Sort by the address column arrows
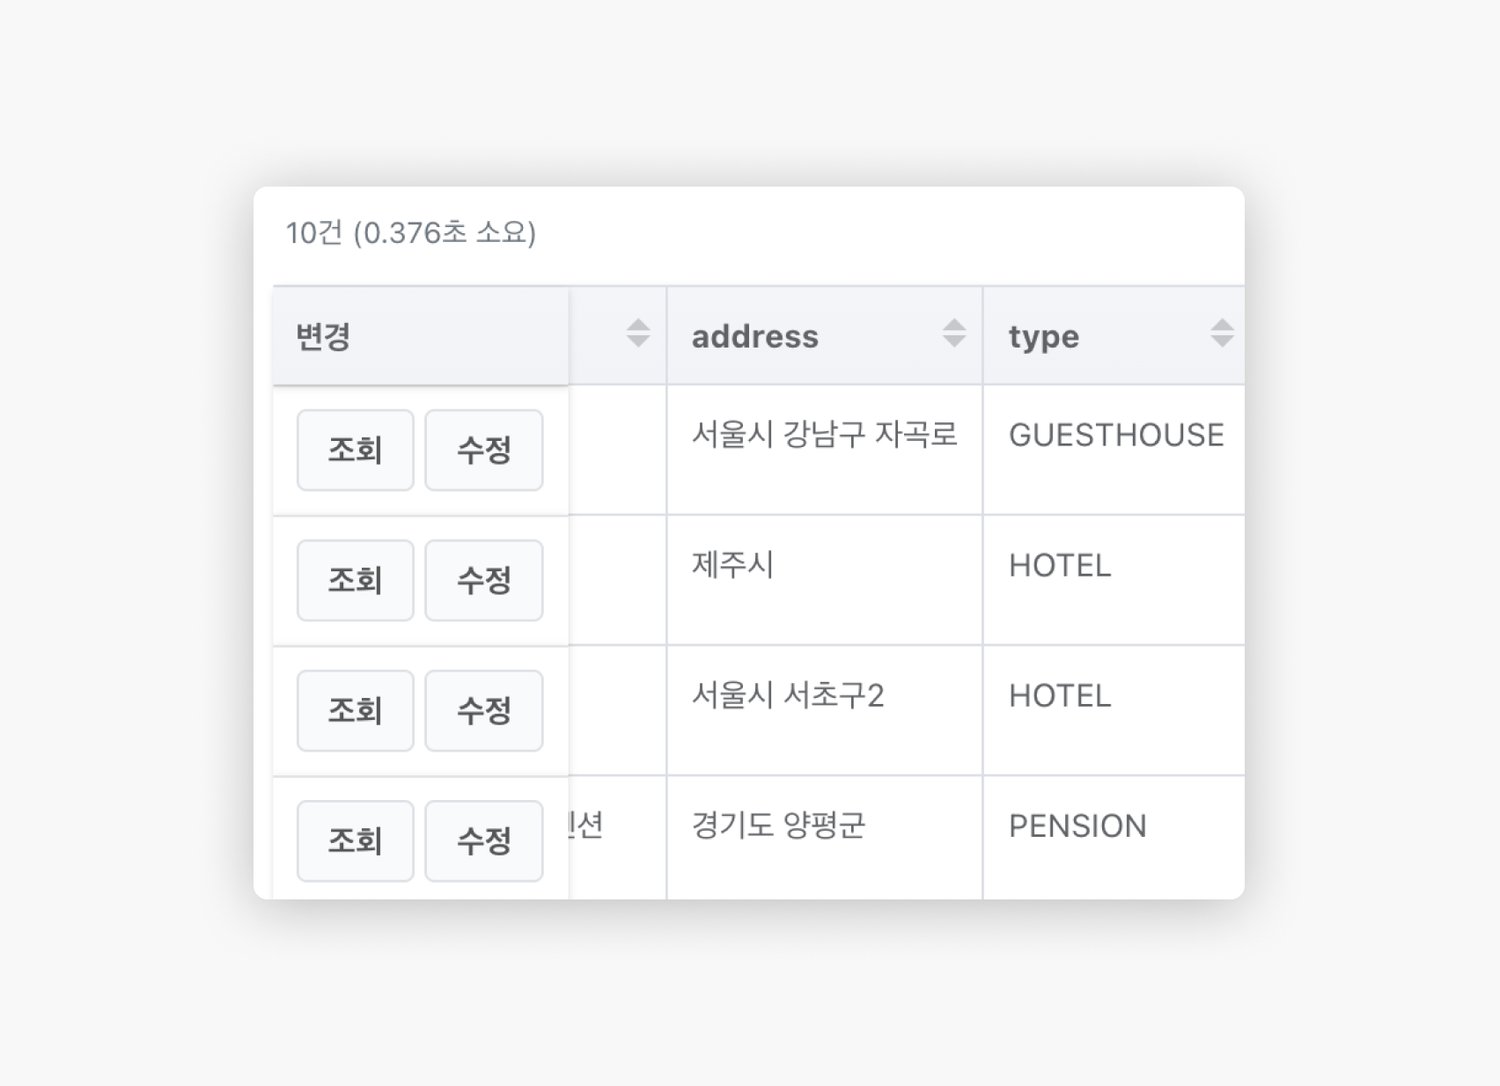1500x1086 pixels. pos(954,333)
